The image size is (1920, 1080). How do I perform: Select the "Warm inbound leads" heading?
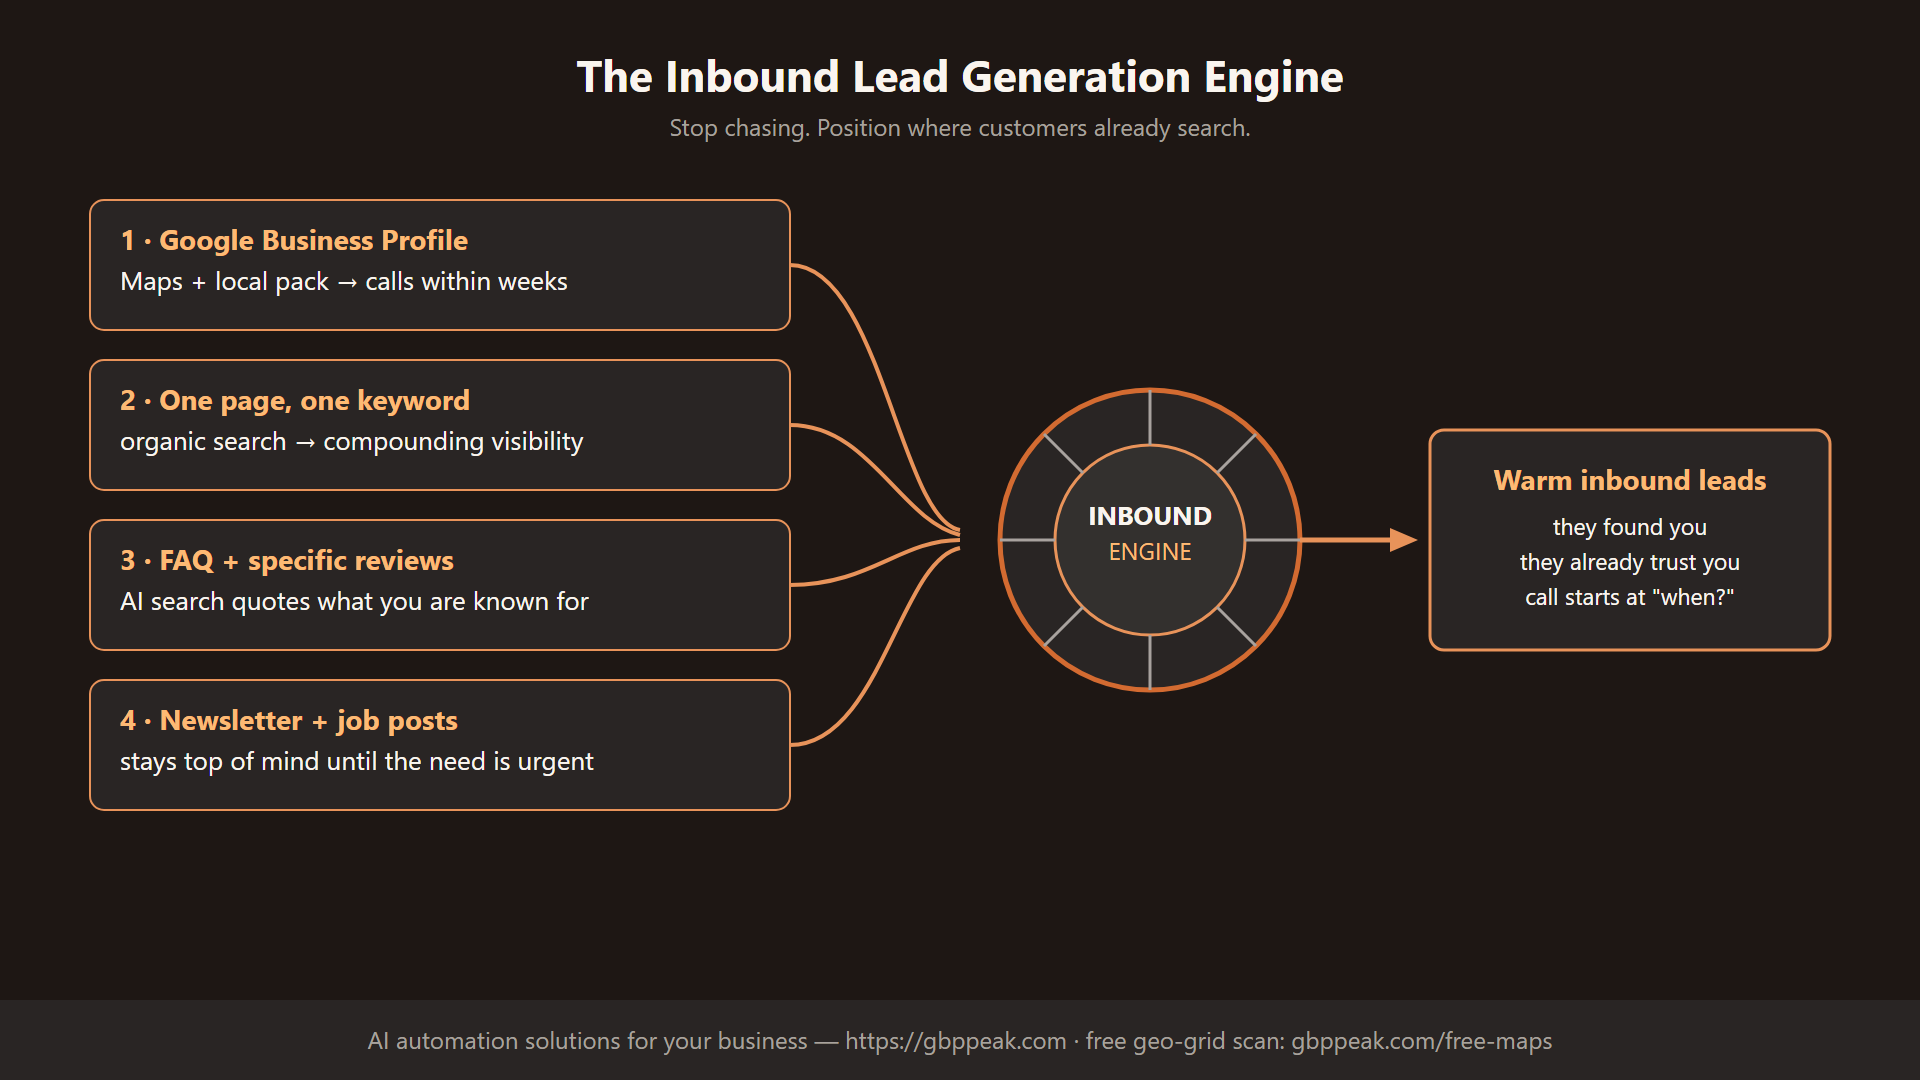(1630, 480)
